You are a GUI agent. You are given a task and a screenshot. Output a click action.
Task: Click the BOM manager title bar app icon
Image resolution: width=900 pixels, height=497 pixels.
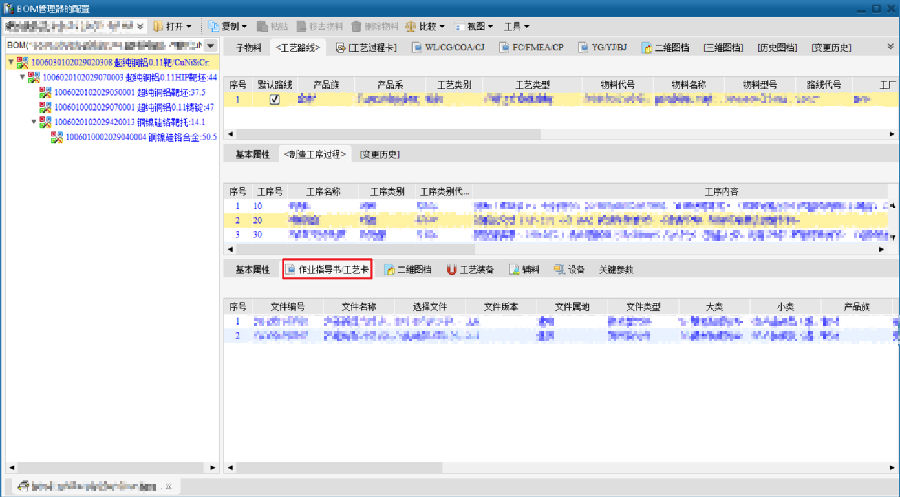[x=9, y=8]
